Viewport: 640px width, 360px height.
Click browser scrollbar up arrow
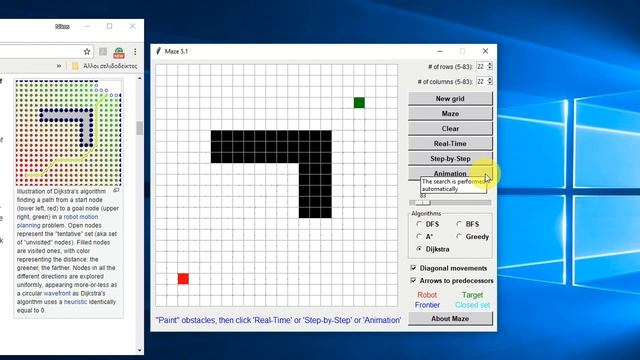pyautogui.click(x=140, y=78)
